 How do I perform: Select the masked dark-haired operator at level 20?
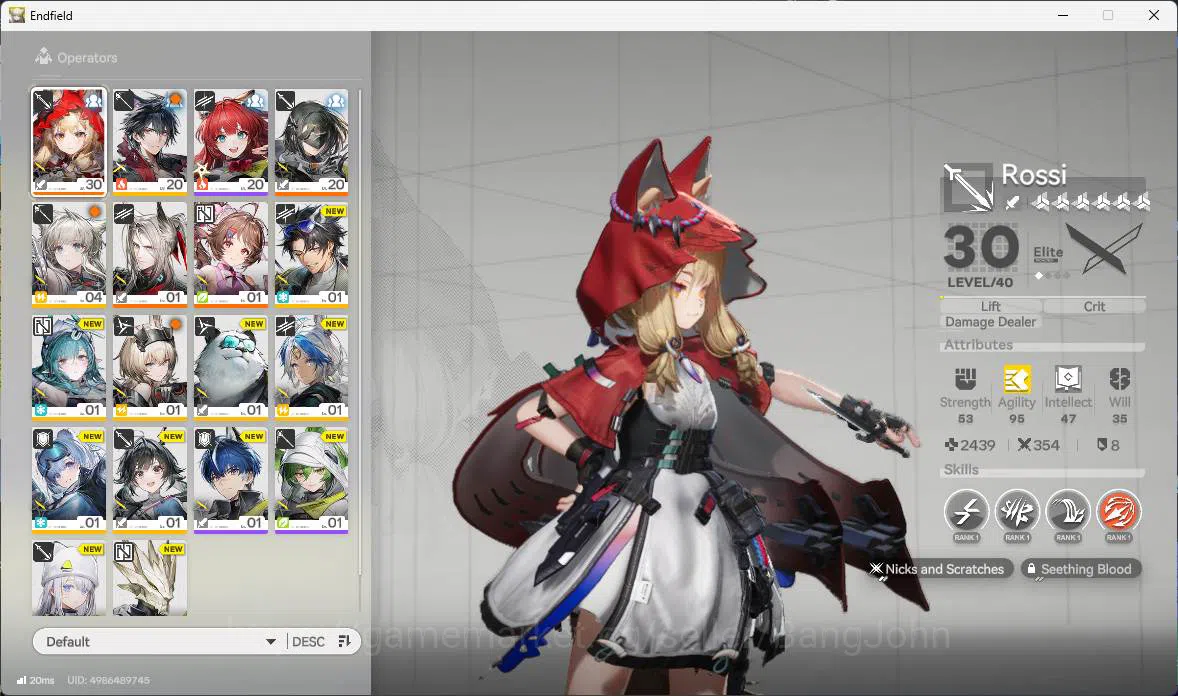pyautogui.click(x=311, y=141)
